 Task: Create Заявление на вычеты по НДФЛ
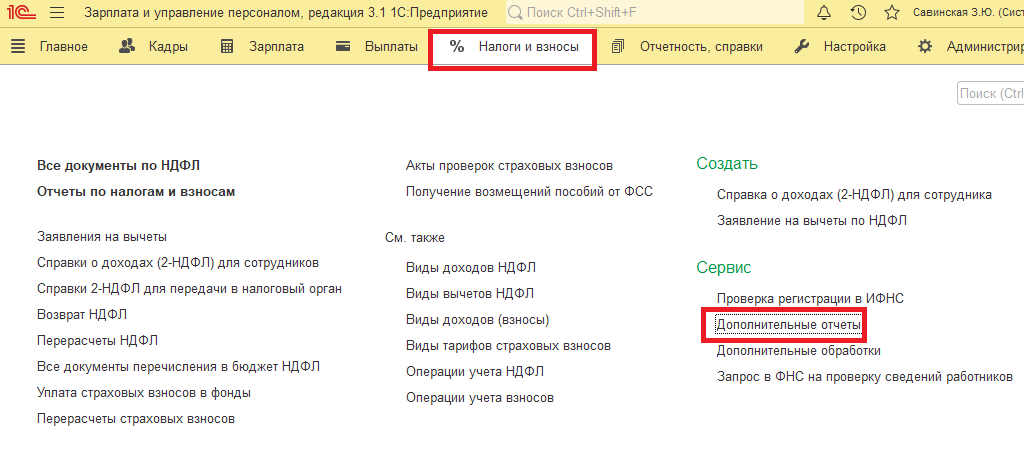(x=812, y=221)
